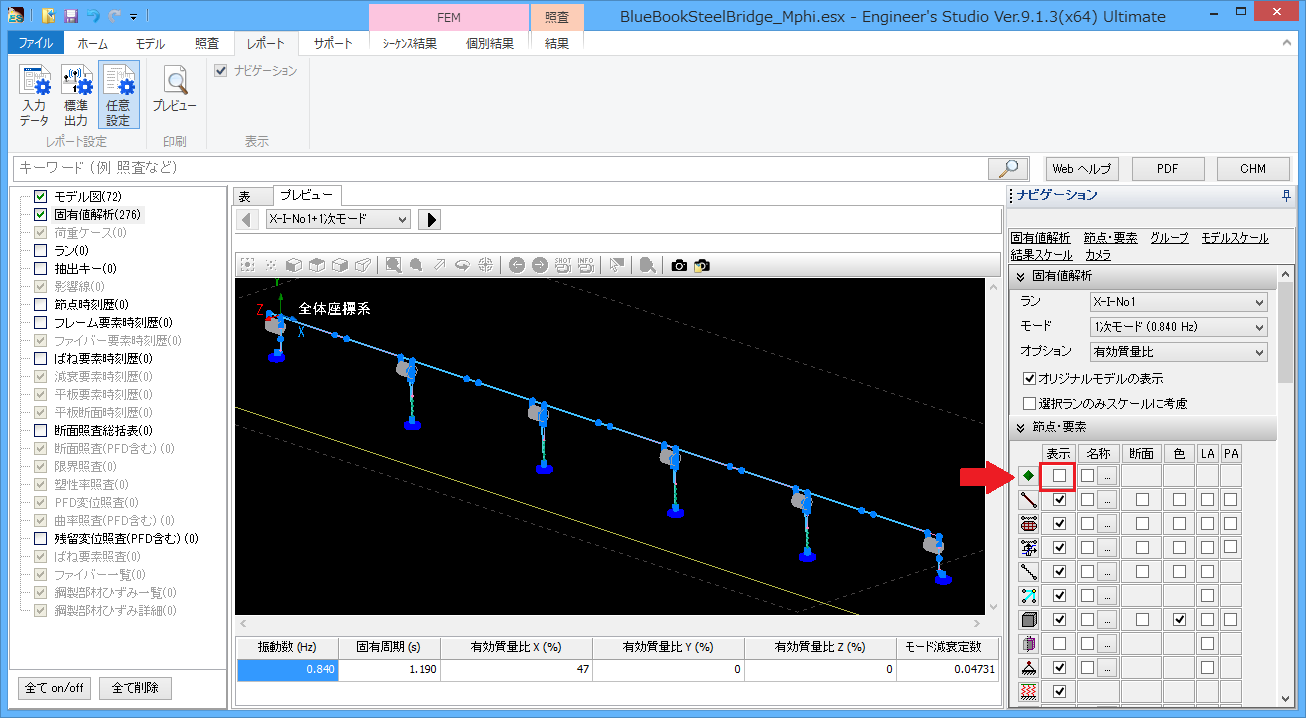1306x718 pixels.
Task: Click the play arrow next to mode selector
Action: pyautogui.click(x=428, y=220)
